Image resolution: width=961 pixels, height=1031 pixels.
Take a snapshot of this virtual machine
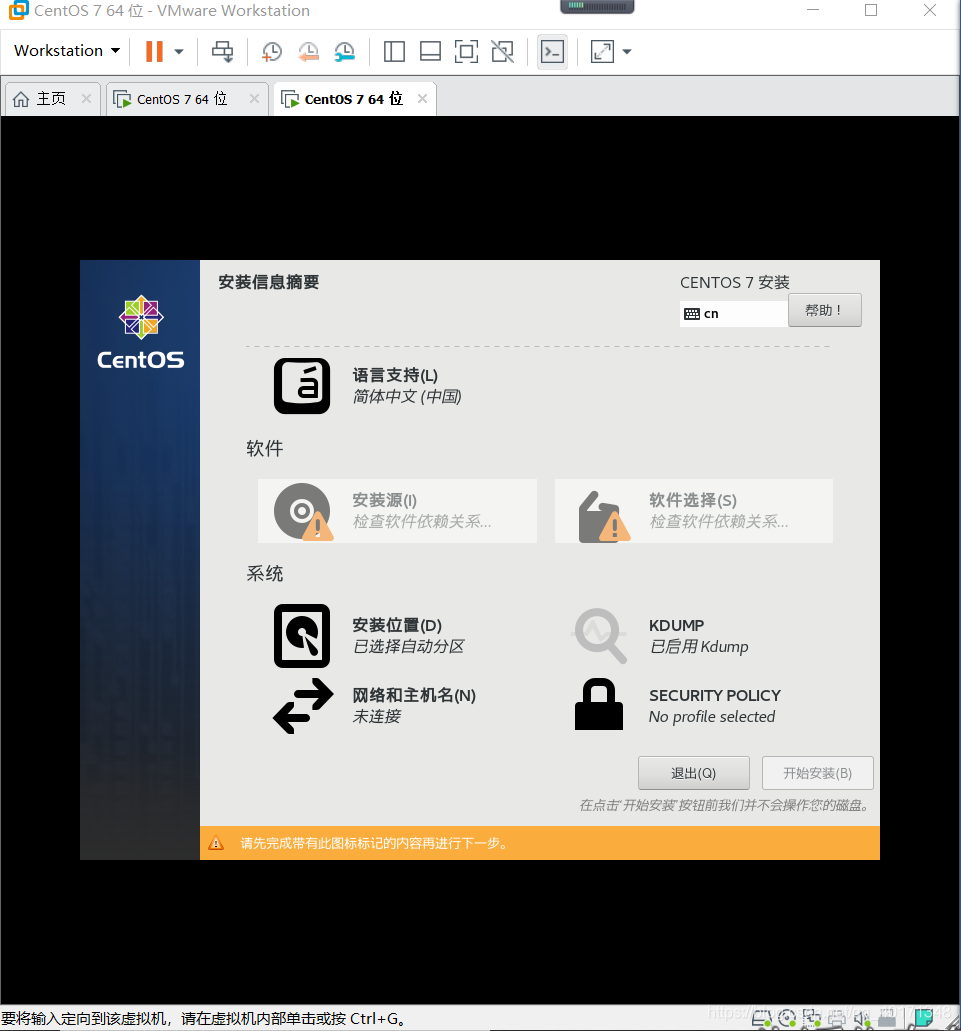[271, 51]
